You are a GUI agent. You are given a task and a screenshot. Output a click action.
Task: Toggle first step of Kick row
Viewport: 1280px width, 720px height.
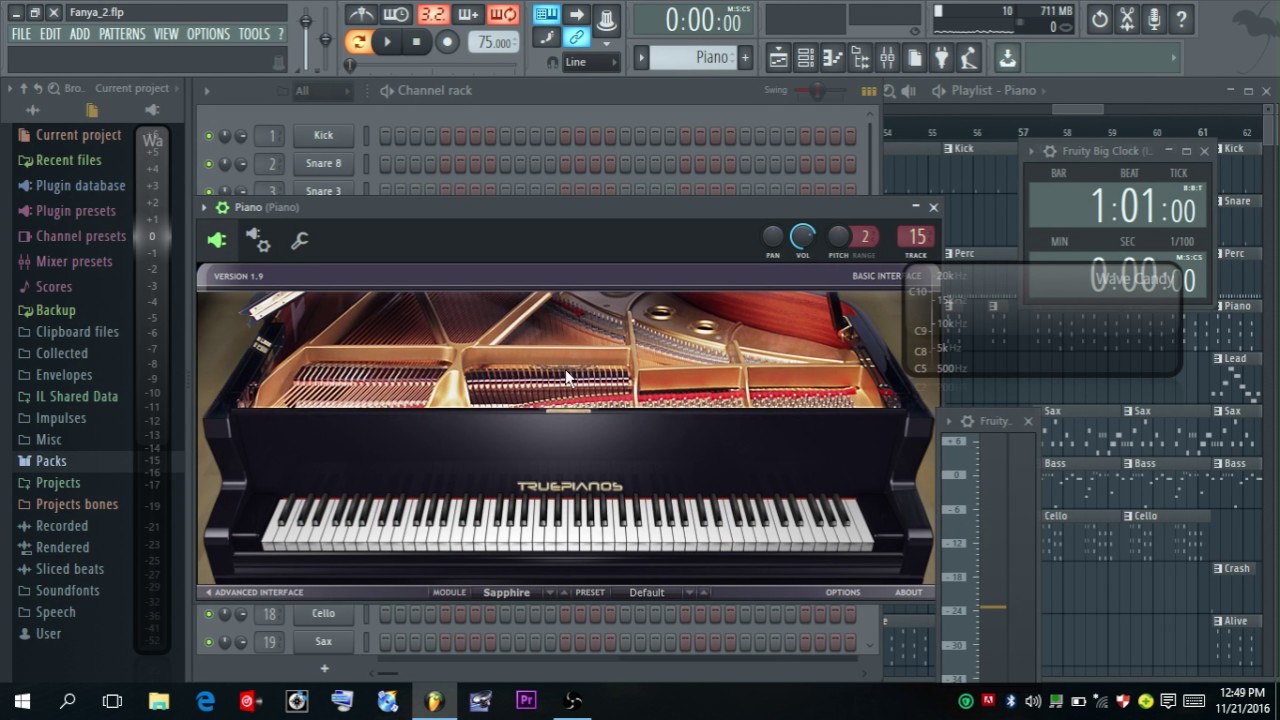(386, 136)
